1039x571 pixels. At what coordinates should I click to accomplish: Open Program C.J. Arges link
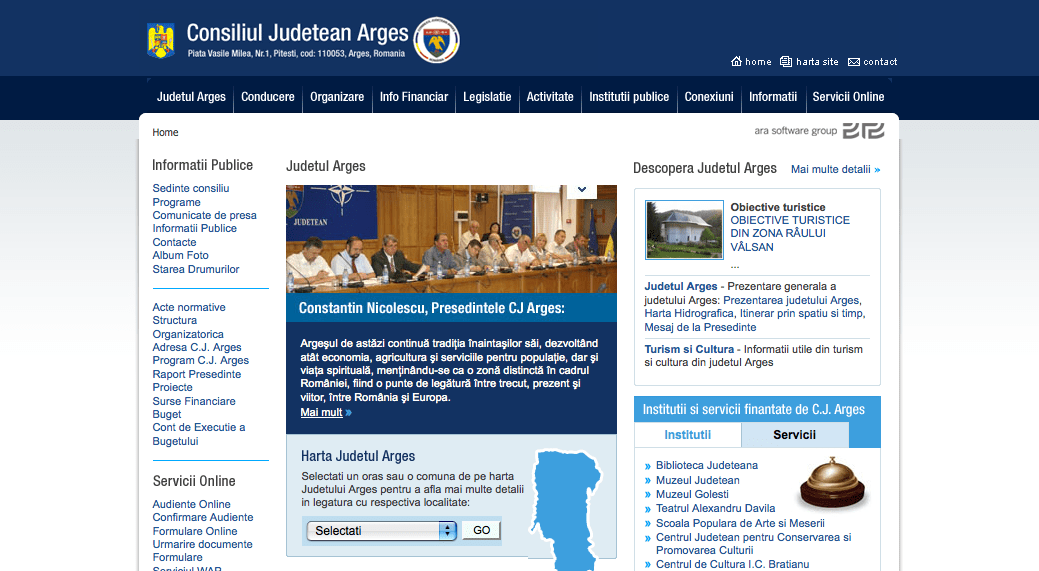click(x=201, y=360)
